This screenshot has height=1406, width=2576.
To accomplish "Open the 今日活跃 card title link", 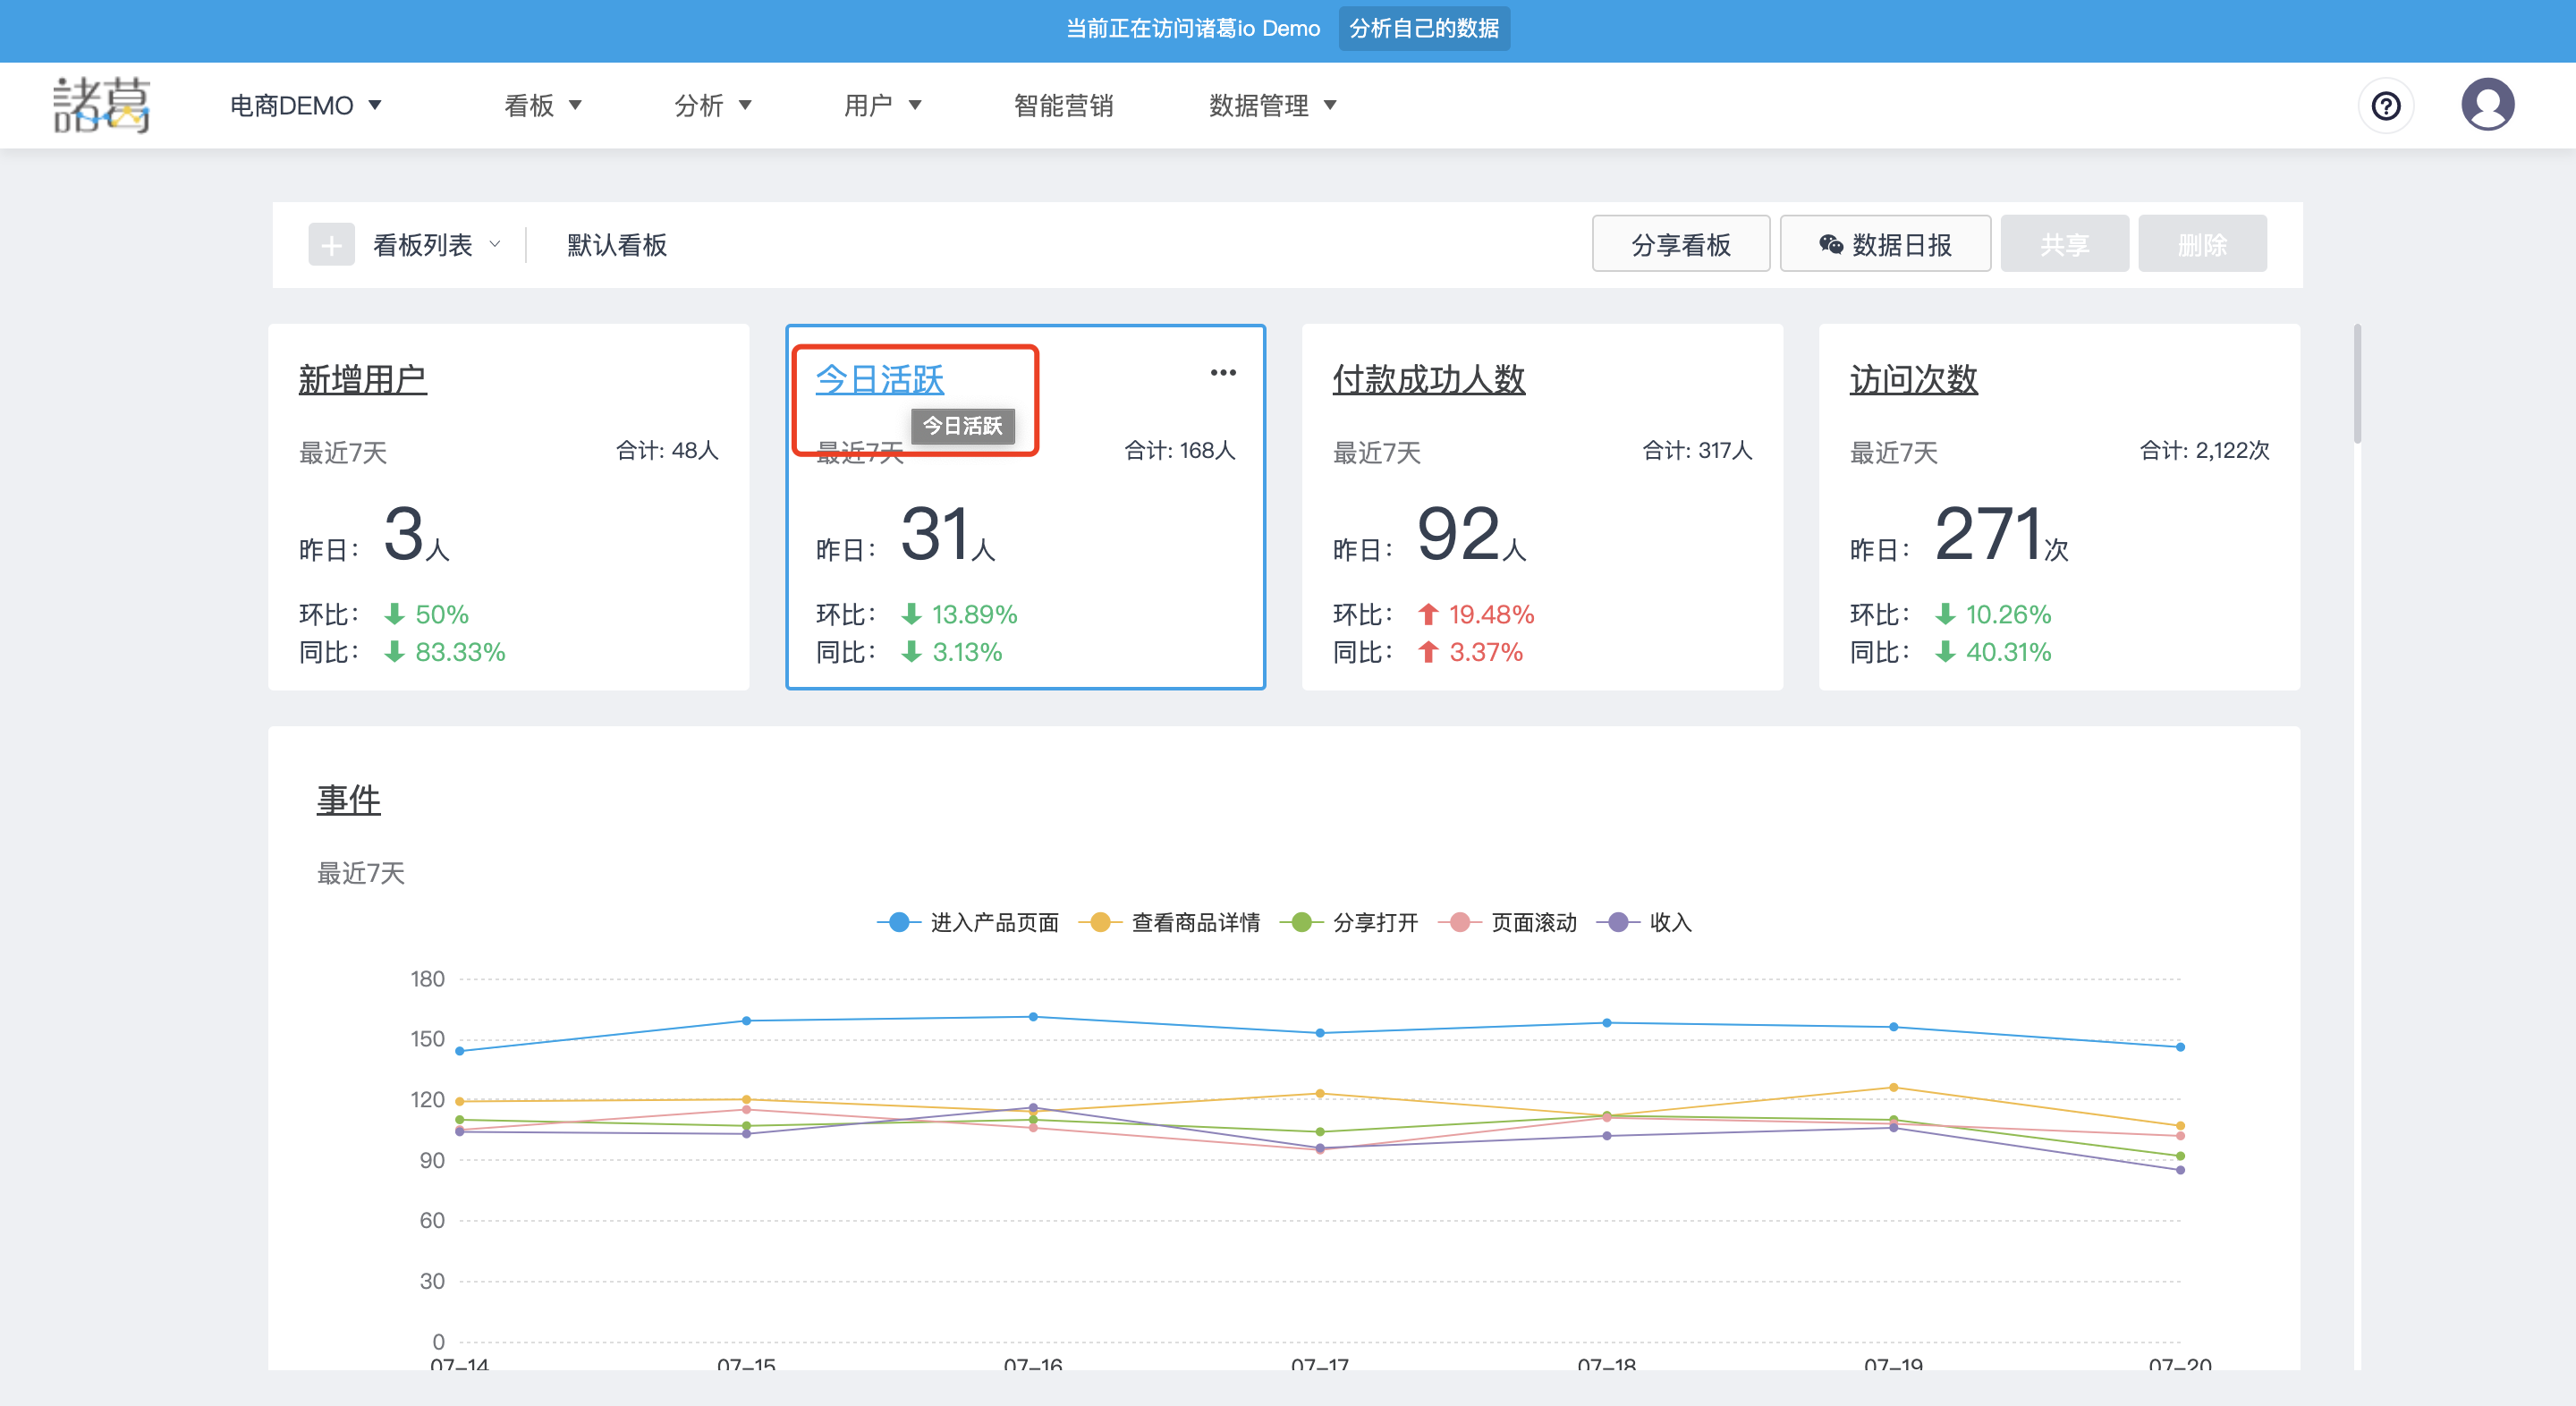I will coord(879,379).
